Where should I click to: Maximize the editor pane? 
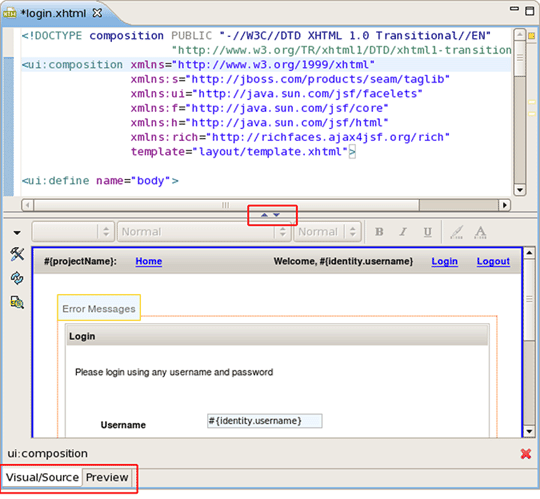tap(530, 11)
